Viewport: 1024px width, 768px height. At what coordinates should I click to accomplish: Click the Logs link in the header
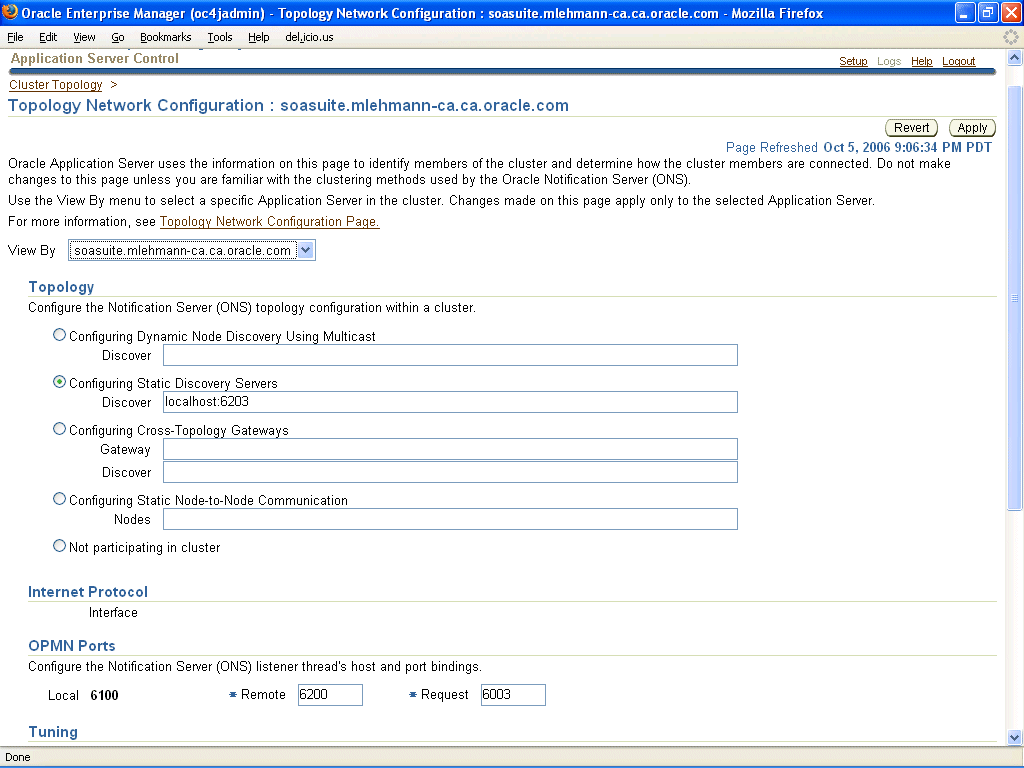pos(889,61)
